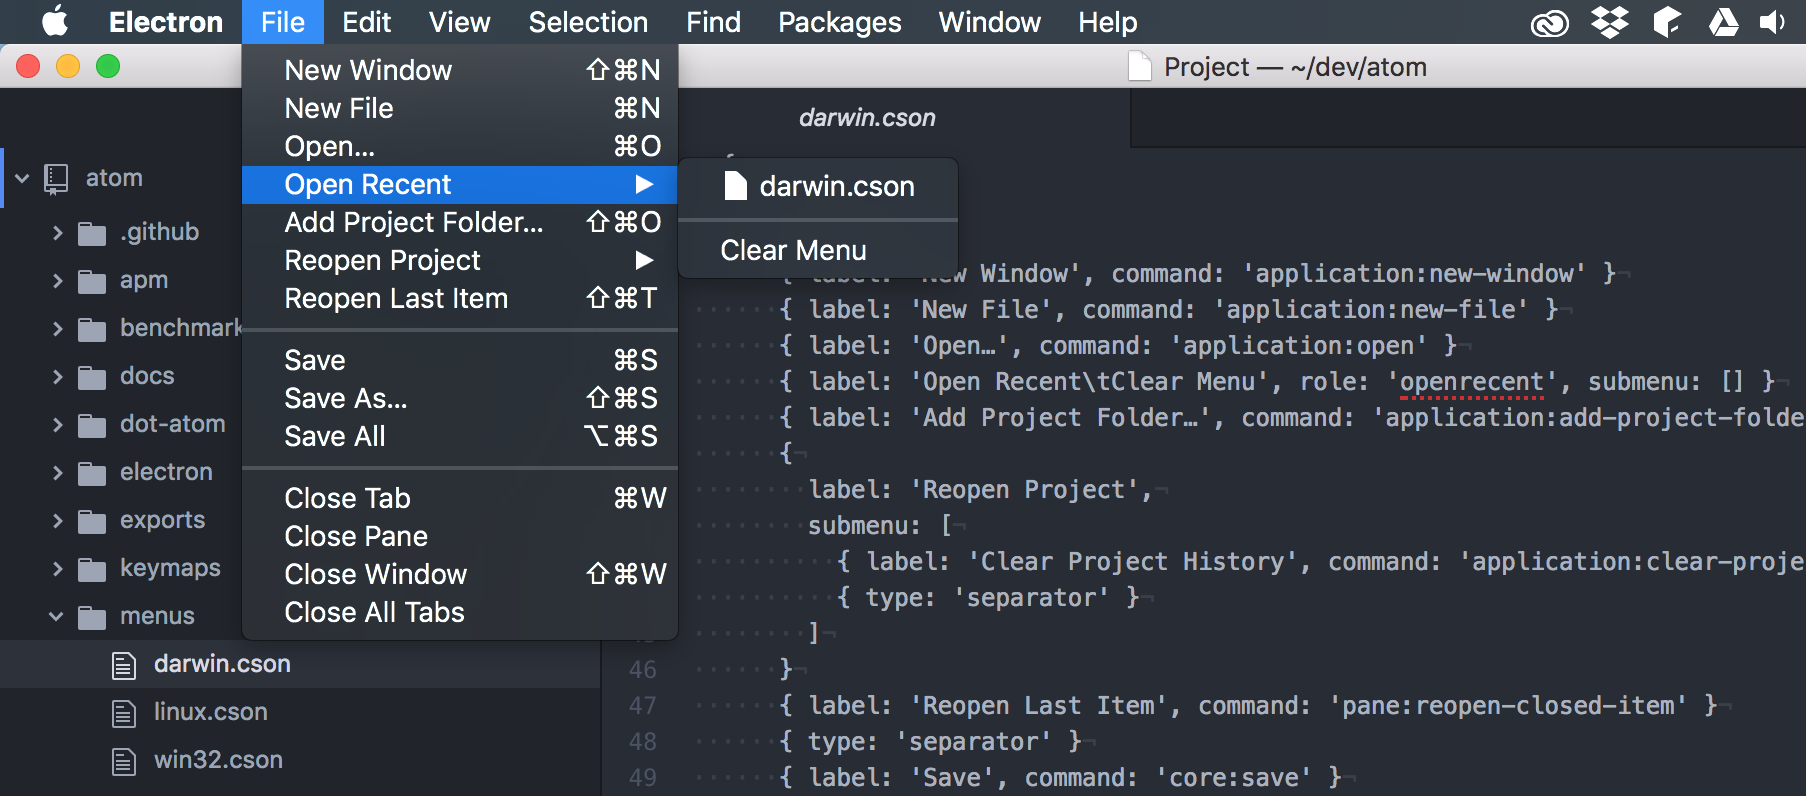This screenshot has width=1806, height=796.
Task: Open the Window menu
Action: pos(989,22)
